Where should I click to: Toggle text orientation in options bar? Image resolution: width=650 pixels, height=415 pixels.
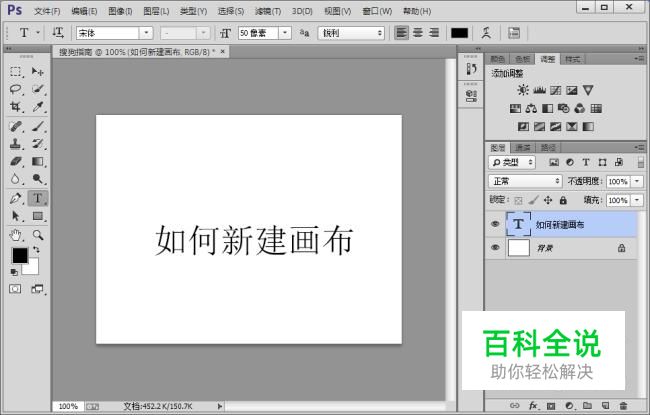(58, 33)
